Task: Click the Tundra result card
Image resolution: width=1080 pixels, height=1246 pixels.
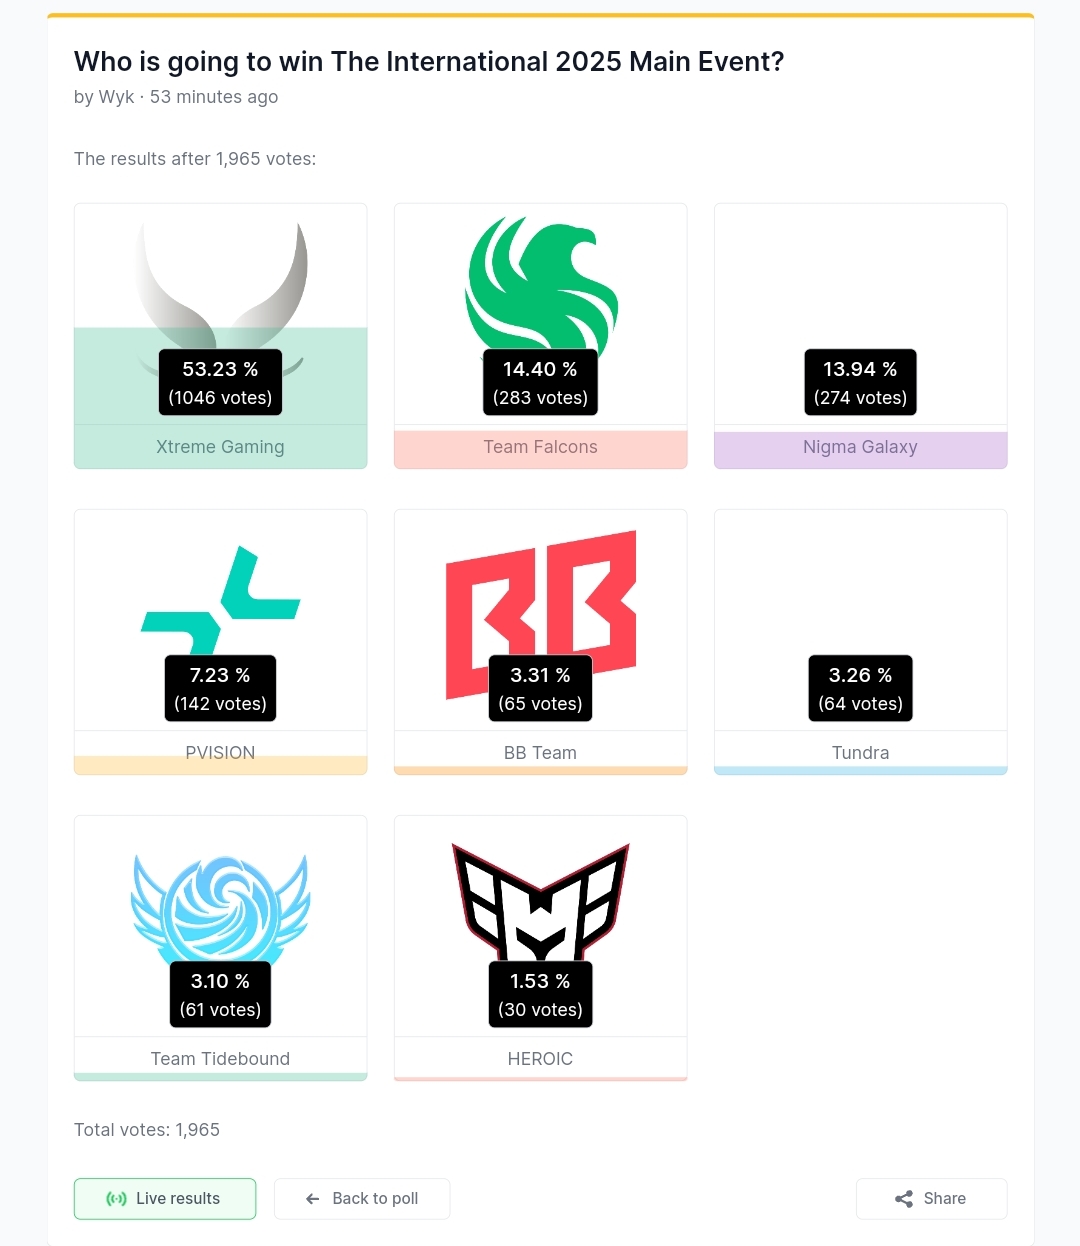Action: [861, 642]
